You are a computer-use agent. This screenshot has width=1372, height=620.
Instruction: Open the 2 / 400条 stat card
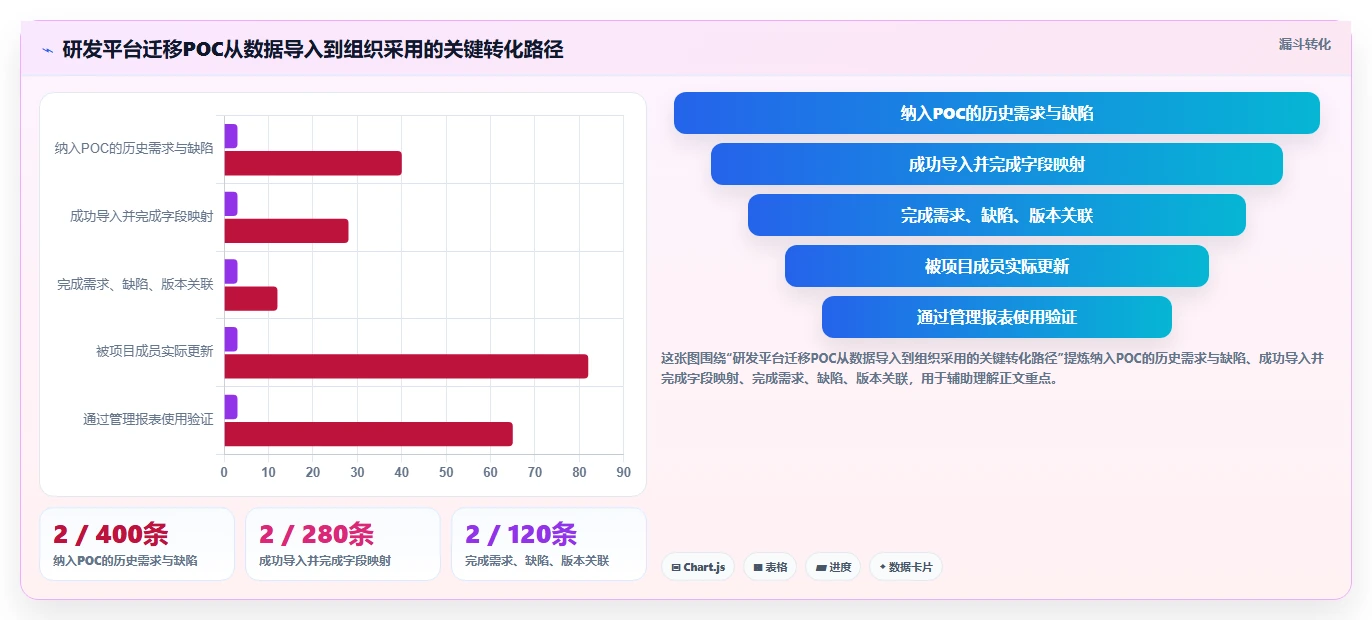click(x=137, y=544)
